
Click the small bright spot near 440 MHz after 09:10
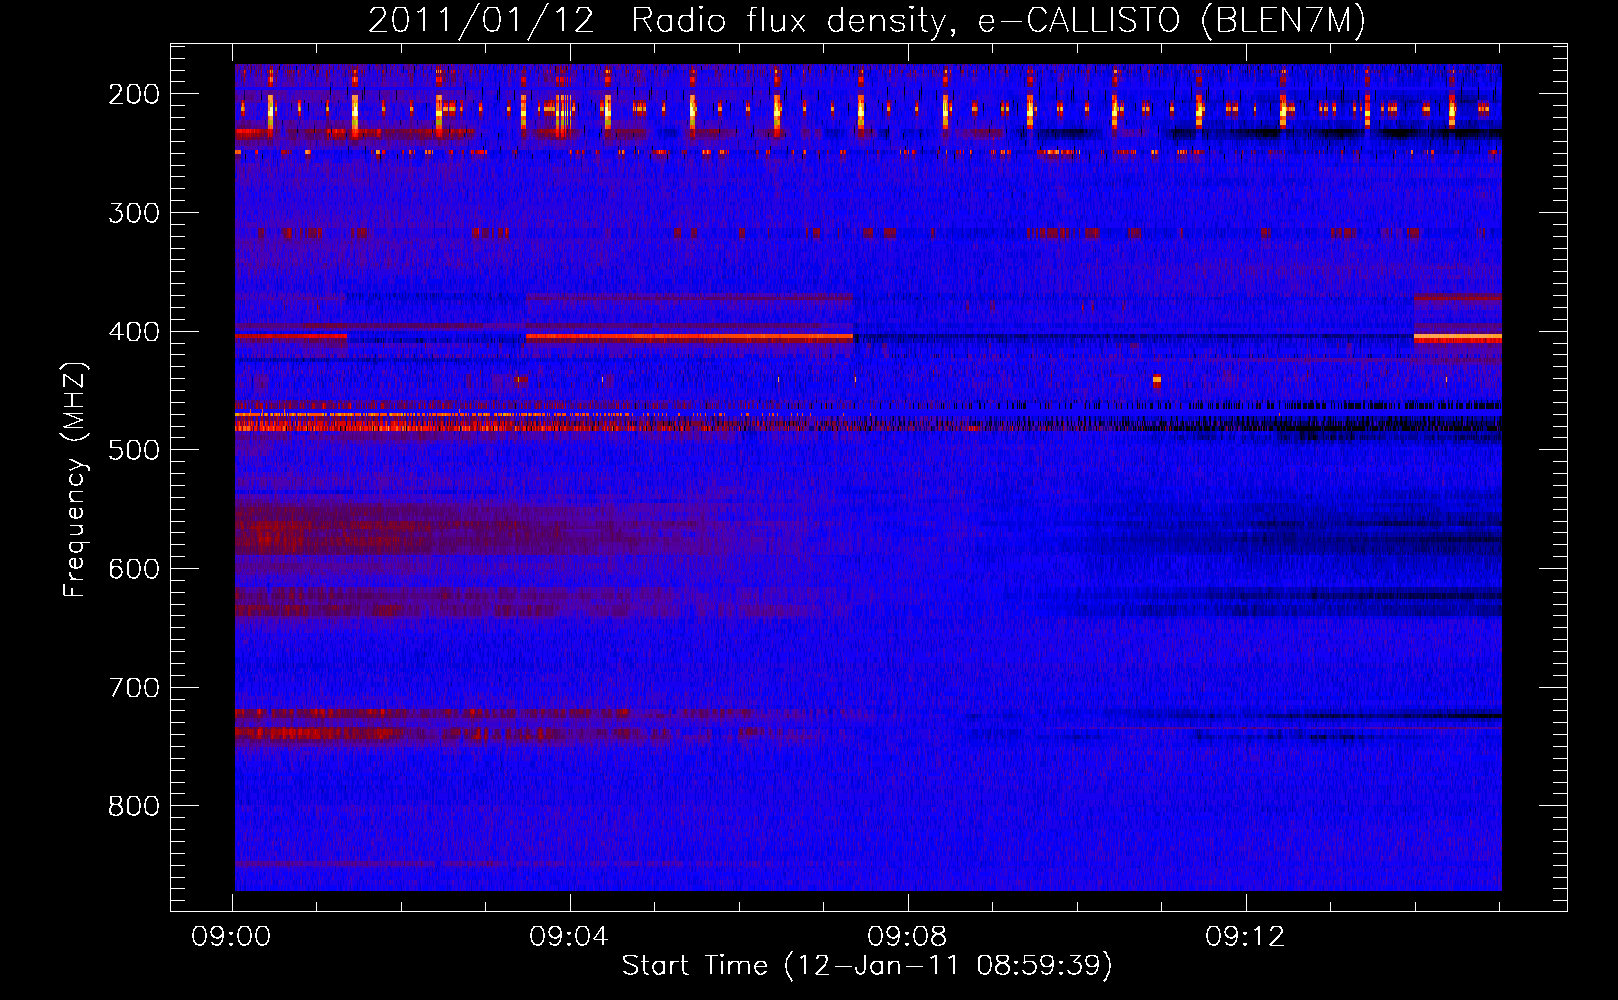tap(1157, 380)
